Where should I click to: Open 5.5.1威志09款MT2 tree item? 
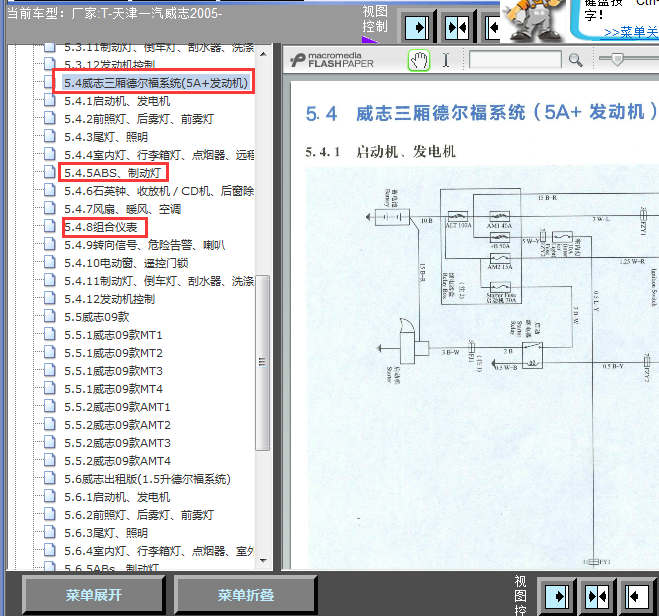(x=113, y=353)
